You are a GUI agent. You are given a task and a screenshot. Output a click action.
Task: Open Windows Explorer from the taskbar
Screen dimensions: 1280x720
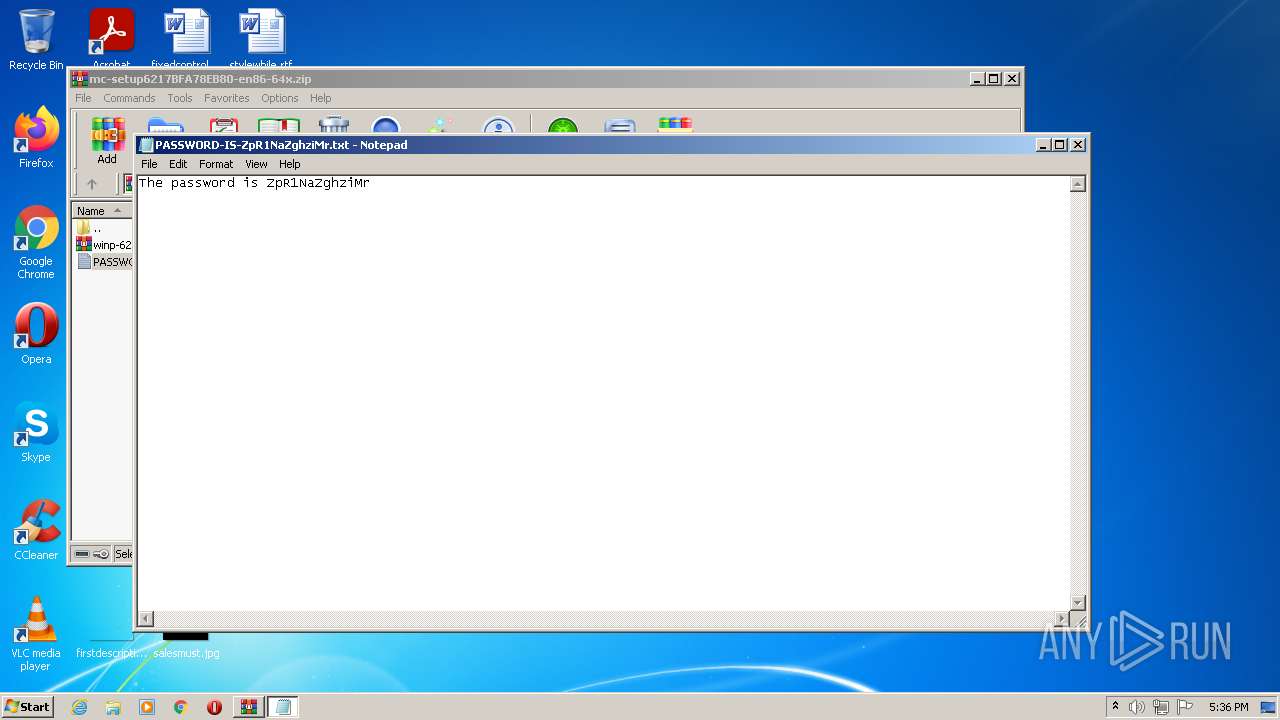tap(113, 707)
